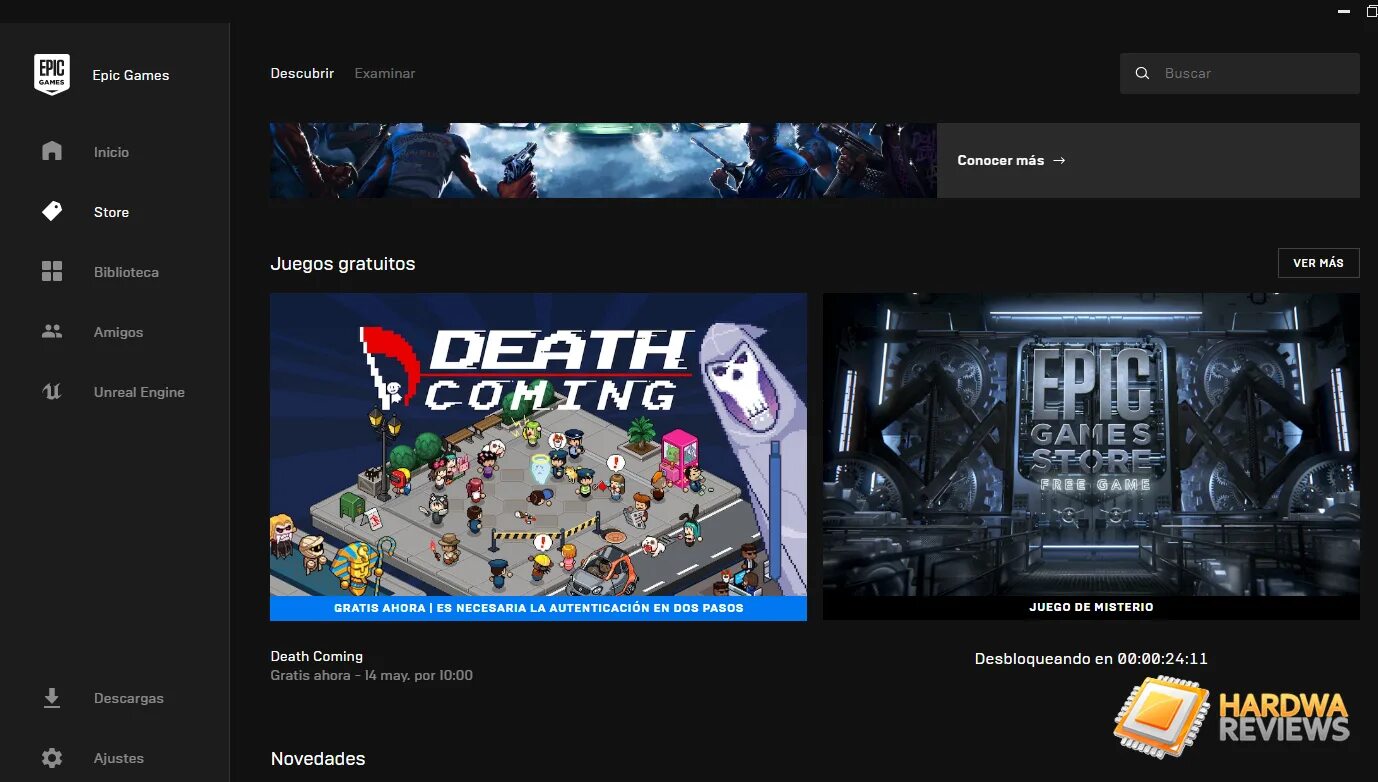Open the Biblioteca sidebar label

pos(126,272)
